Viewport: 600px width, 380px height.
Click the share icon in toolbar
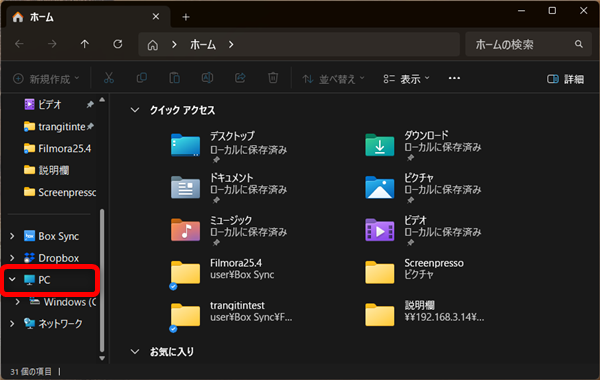pyautogui.click(x=240, y=78)
